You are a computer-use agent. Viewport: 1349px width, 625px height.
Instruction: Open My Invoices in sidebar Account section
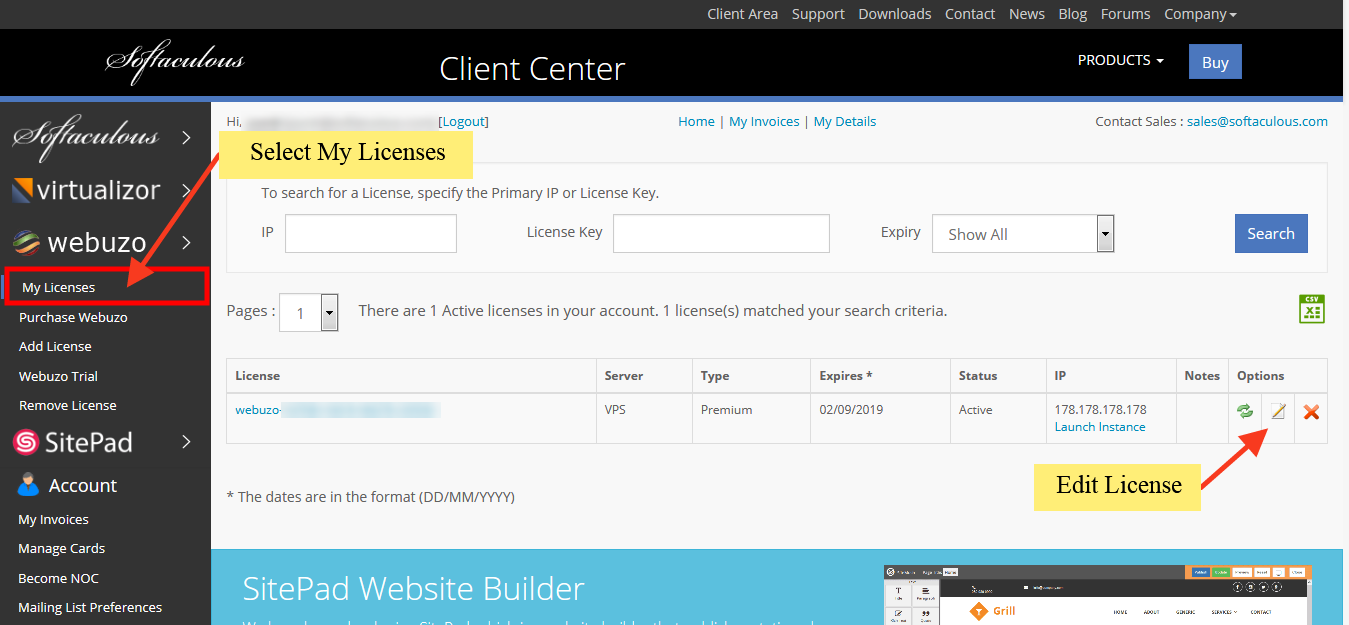click(x=53, y=519)
